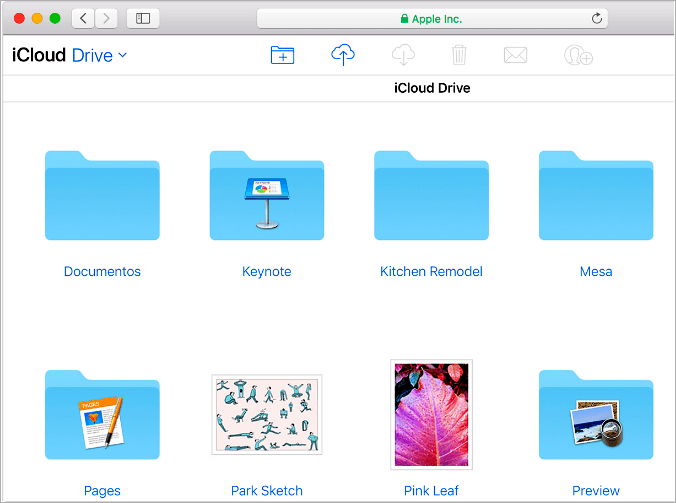Viewport: 676px width, 503px height.
Task: Go forward with Safari forward arrow
Action: click(106, 19)
